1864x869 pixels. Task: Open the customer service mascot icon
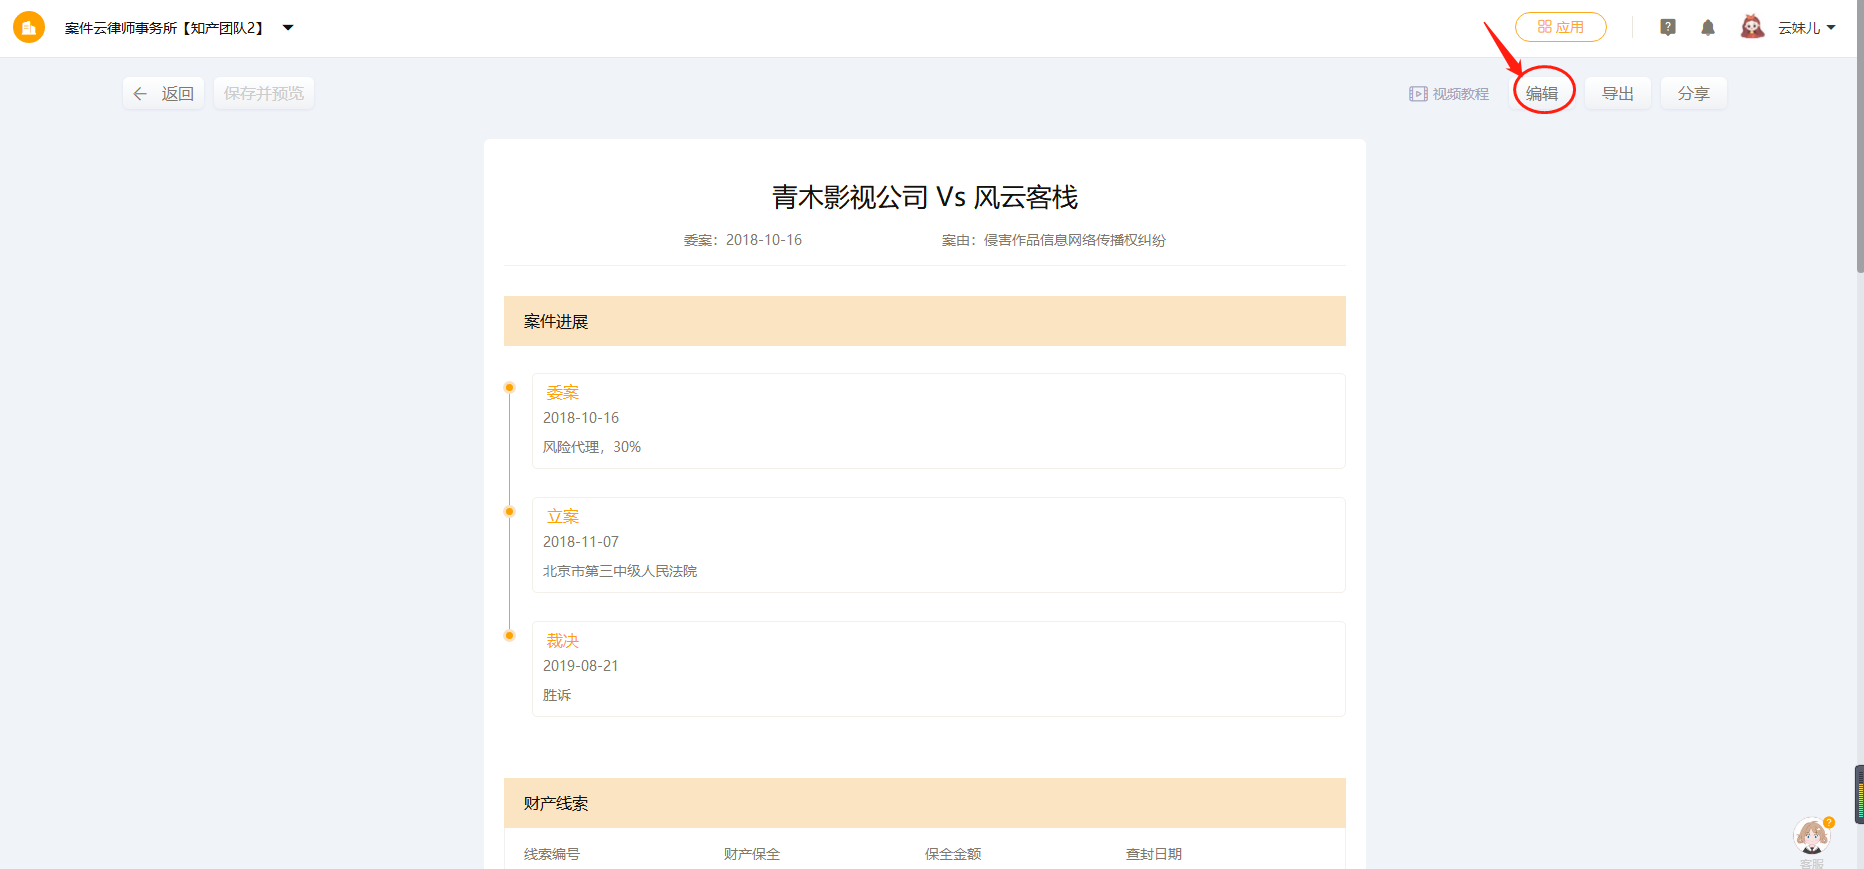[x=1811, y=837]
